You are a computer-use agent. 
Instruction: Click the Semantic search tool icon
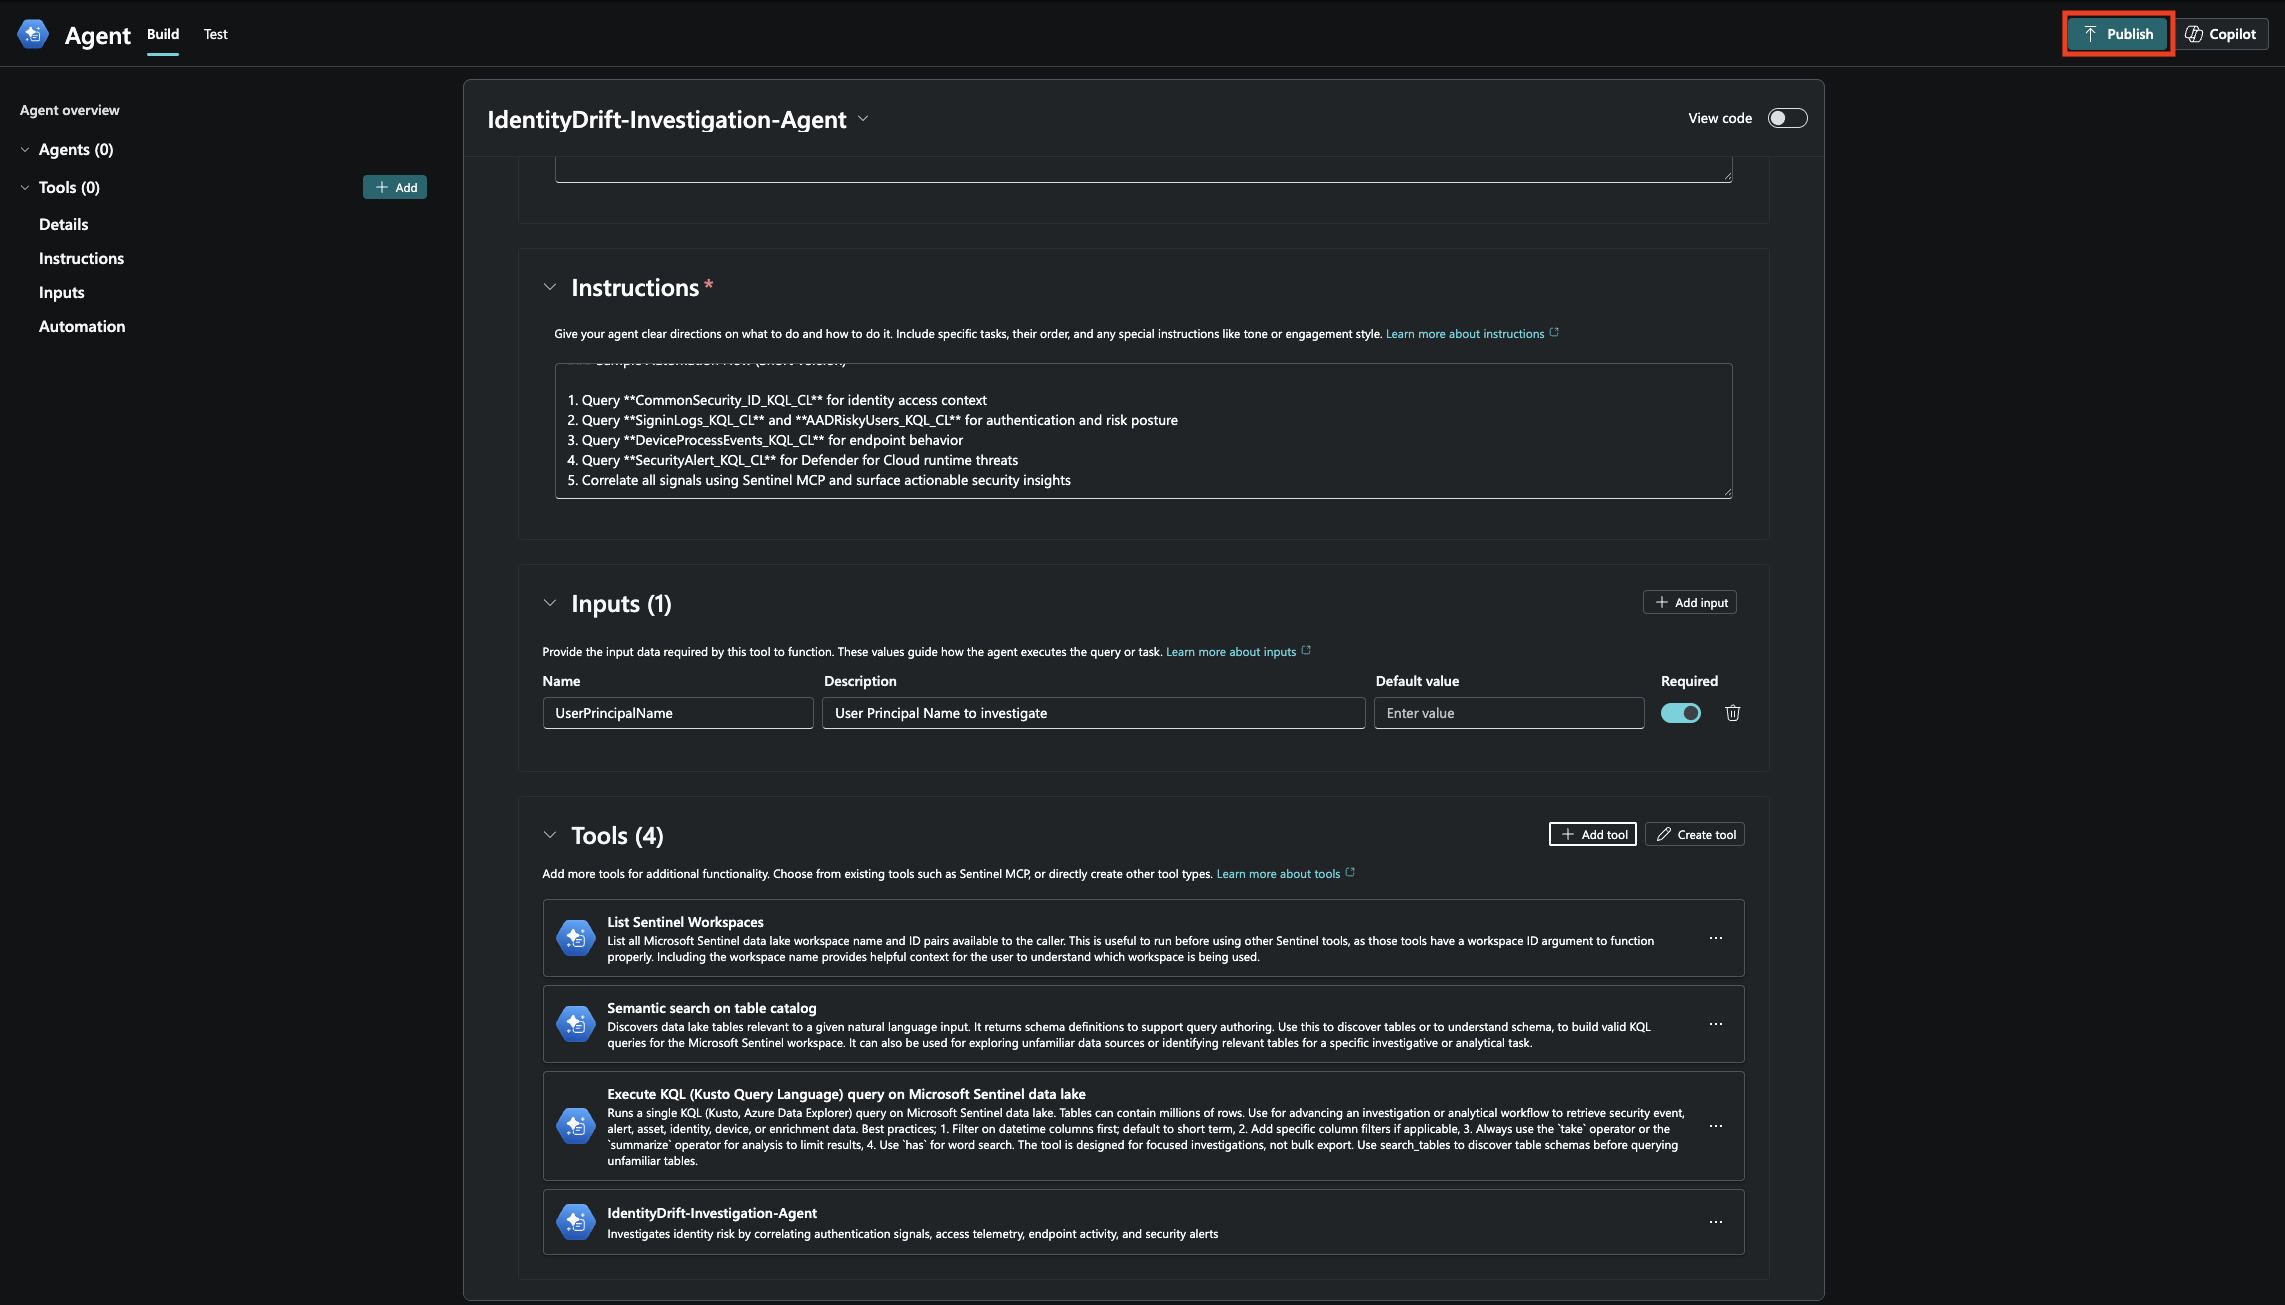tap(576, 1024)
